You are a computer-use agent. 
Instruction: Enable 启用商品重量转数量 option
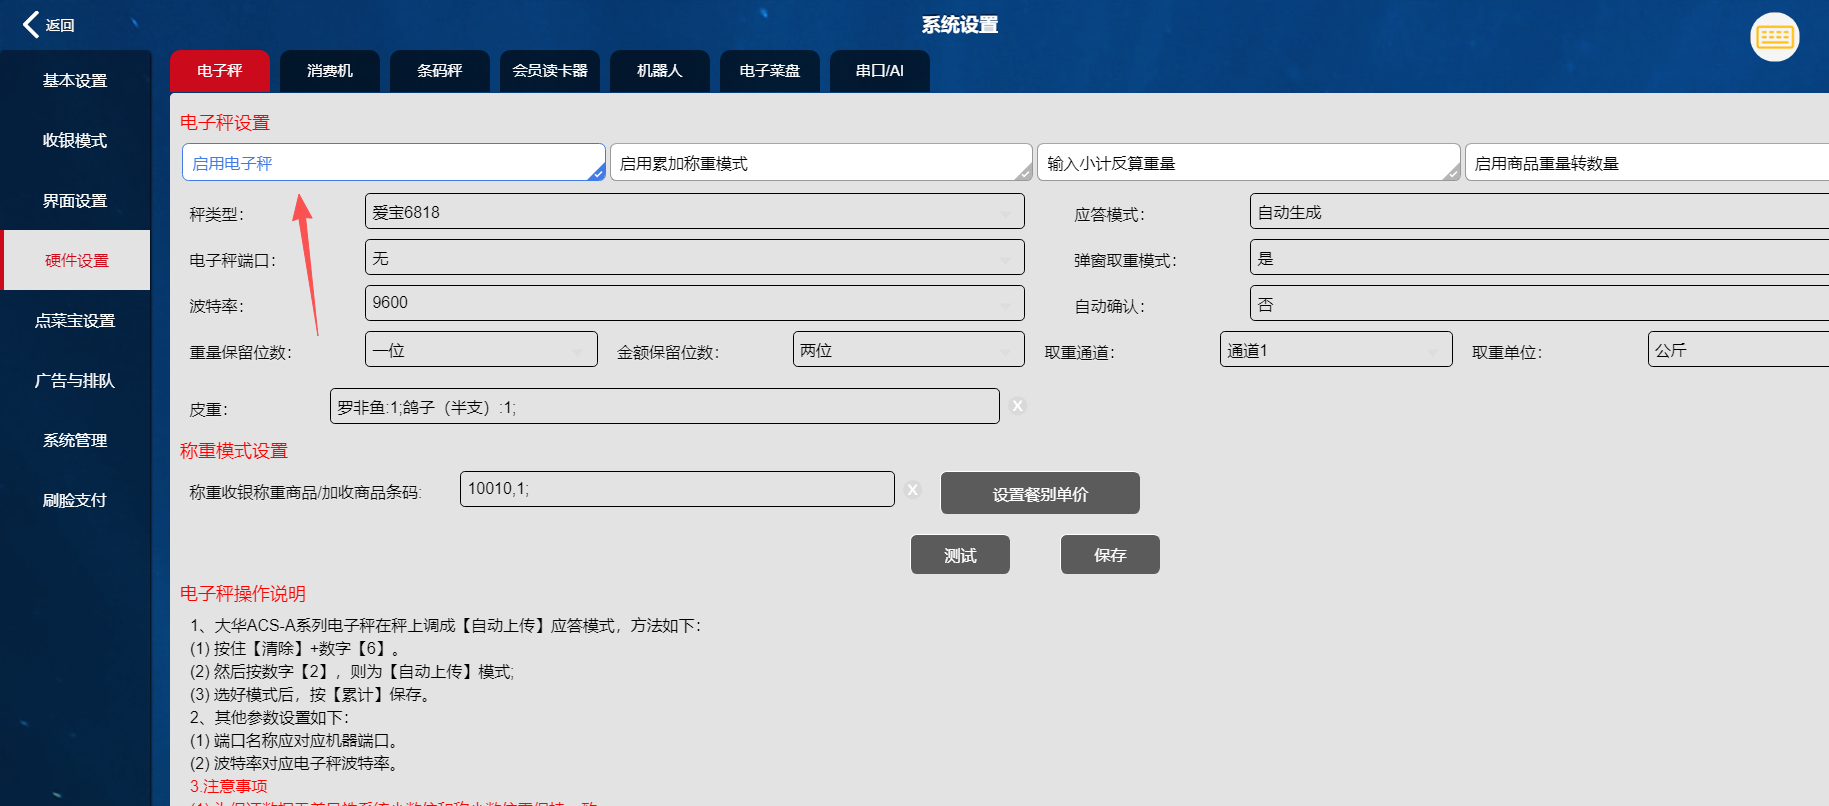click(x=1645, y=163)
